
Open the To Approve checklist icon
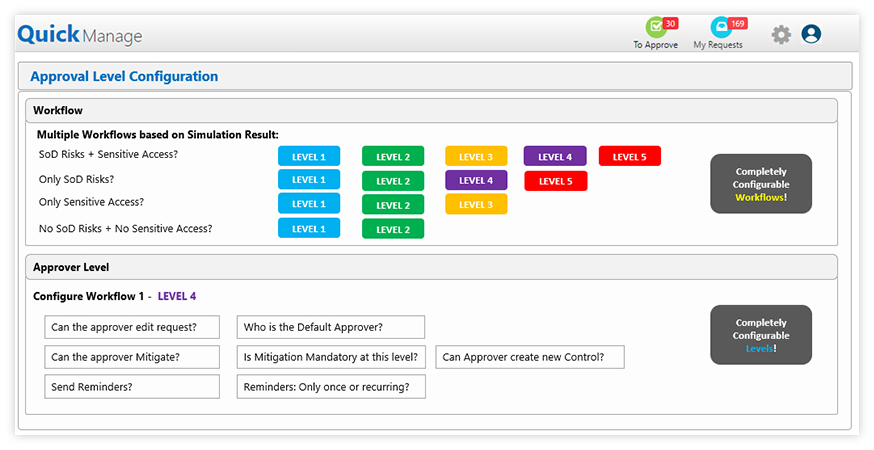(x=656, y=27)
